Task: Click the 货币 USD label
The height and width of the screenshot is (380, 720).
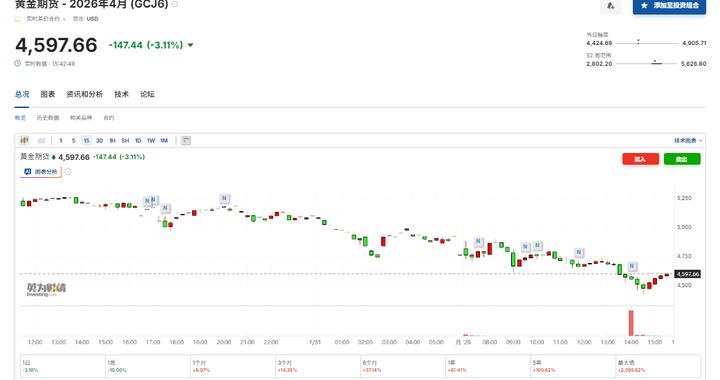Action: point(85,19)
